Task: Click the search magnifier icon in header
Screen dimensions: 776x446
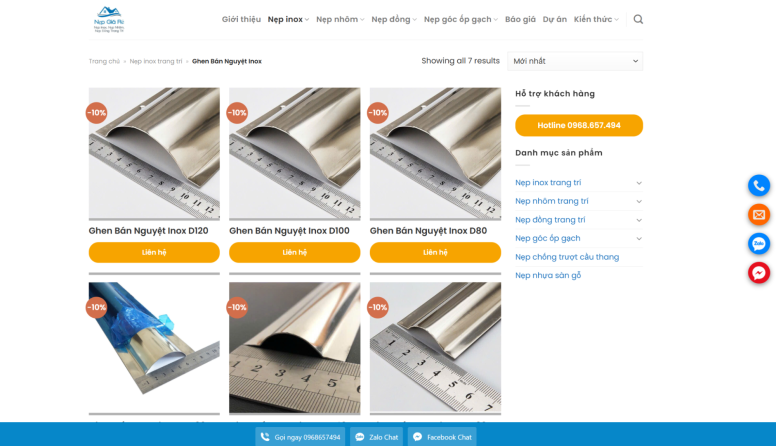Action: click(638, 19)
